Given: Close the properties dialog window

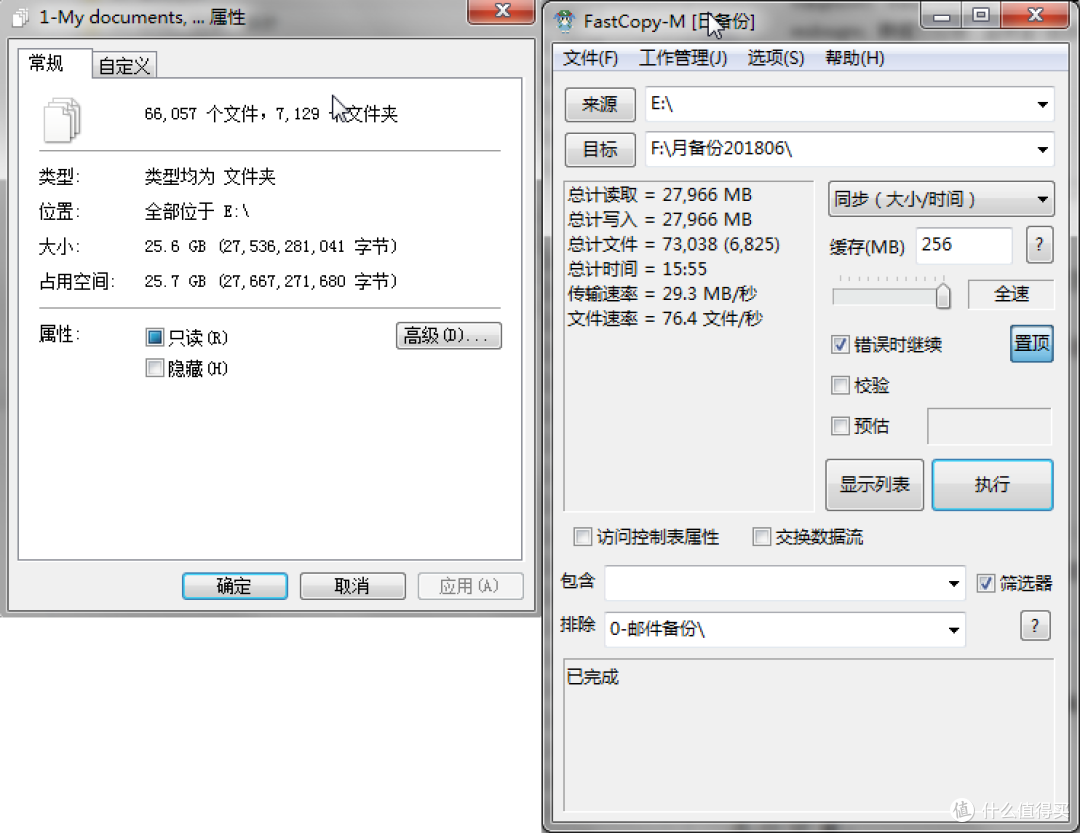Looking at the screenshot, I should (x=501, y=11).
